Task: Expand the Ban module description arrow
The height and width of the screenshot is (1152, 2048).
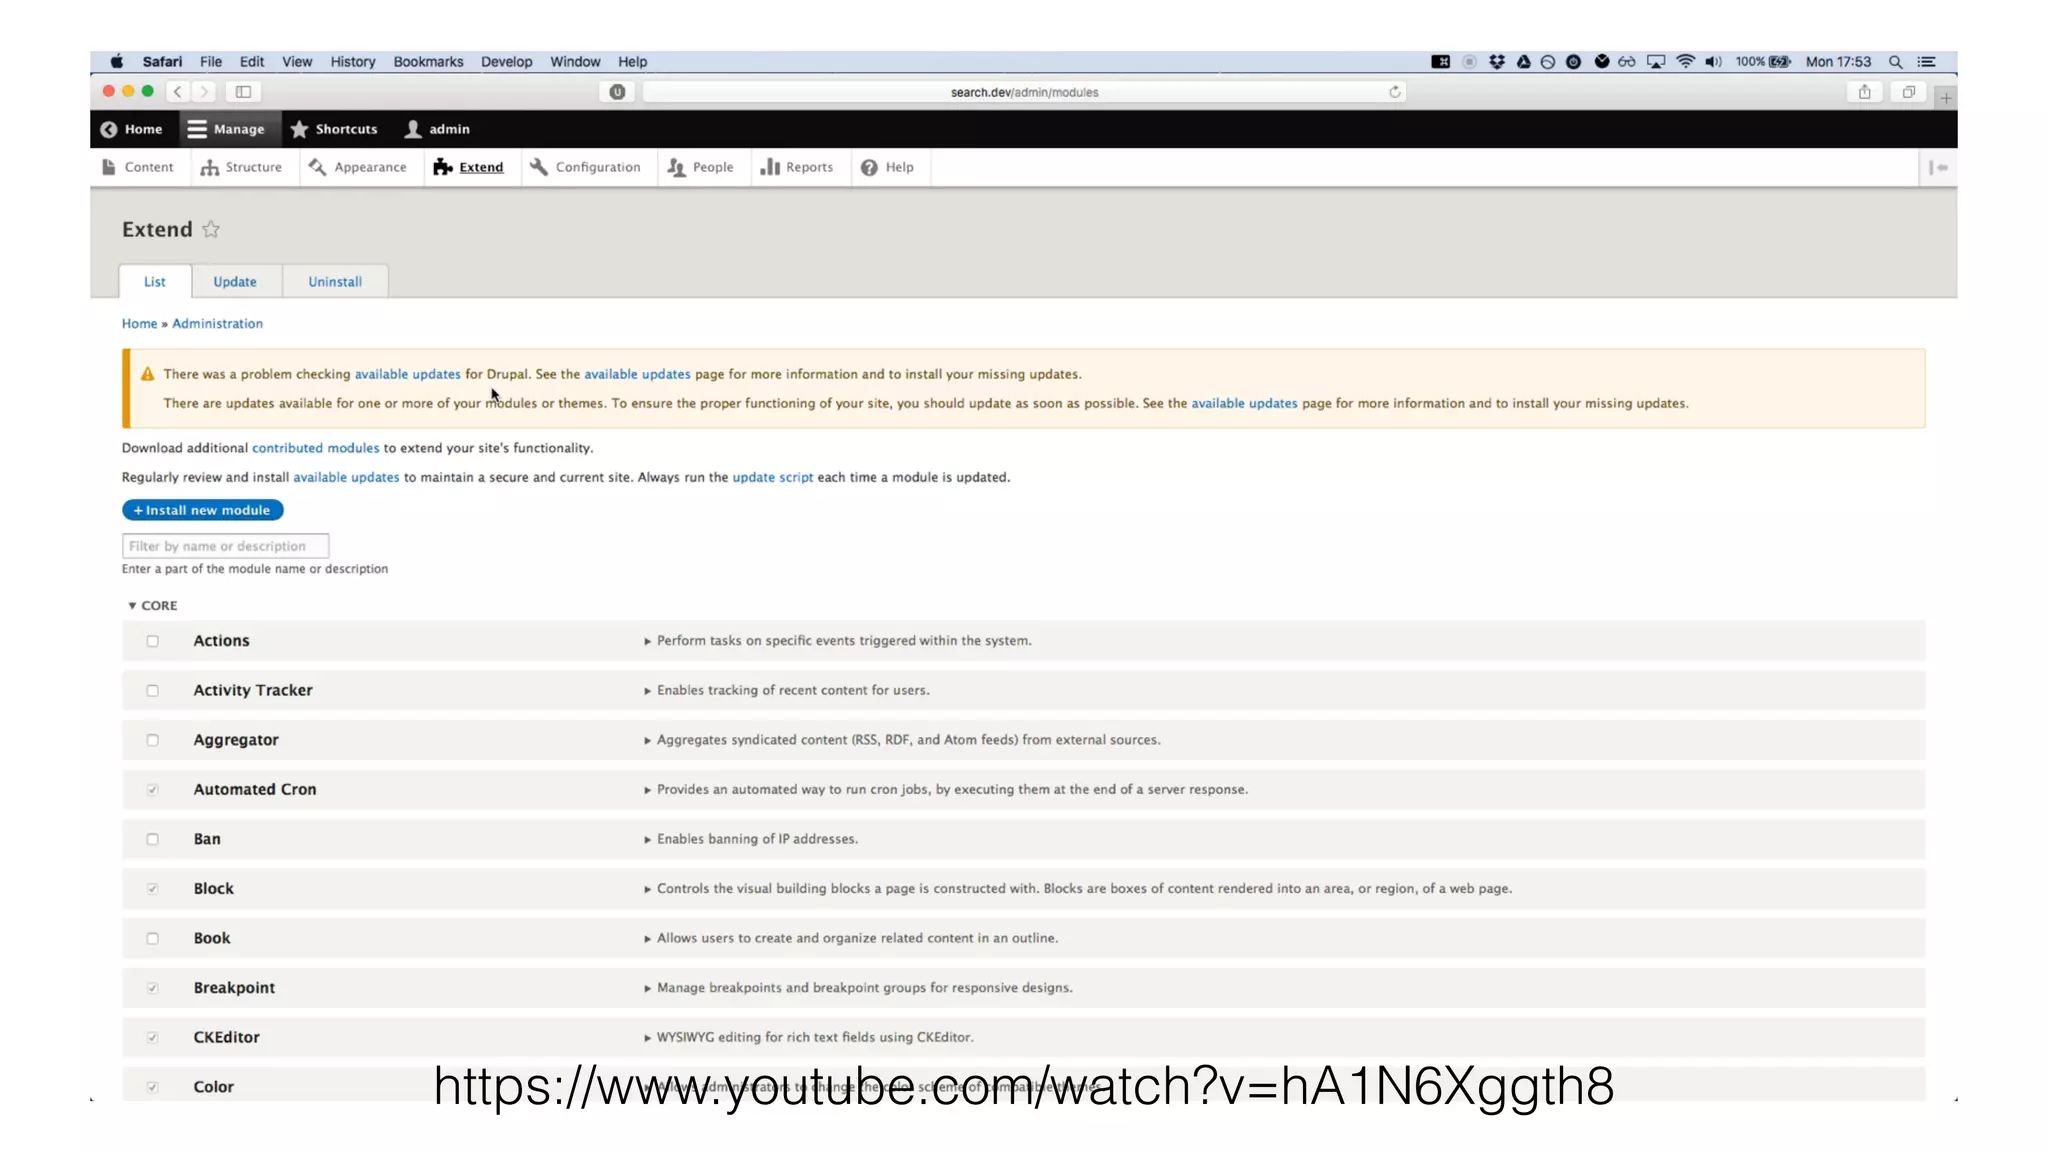Action: tap(648, 840)
